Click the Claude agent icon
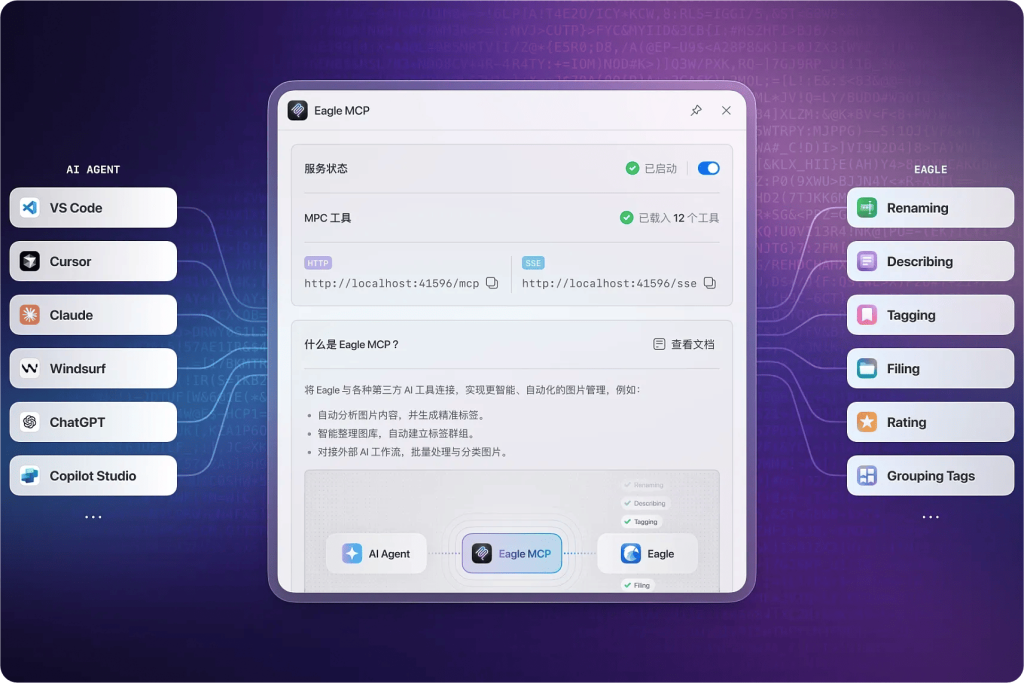Screen dimensions: 1024x683 [30, 315]
